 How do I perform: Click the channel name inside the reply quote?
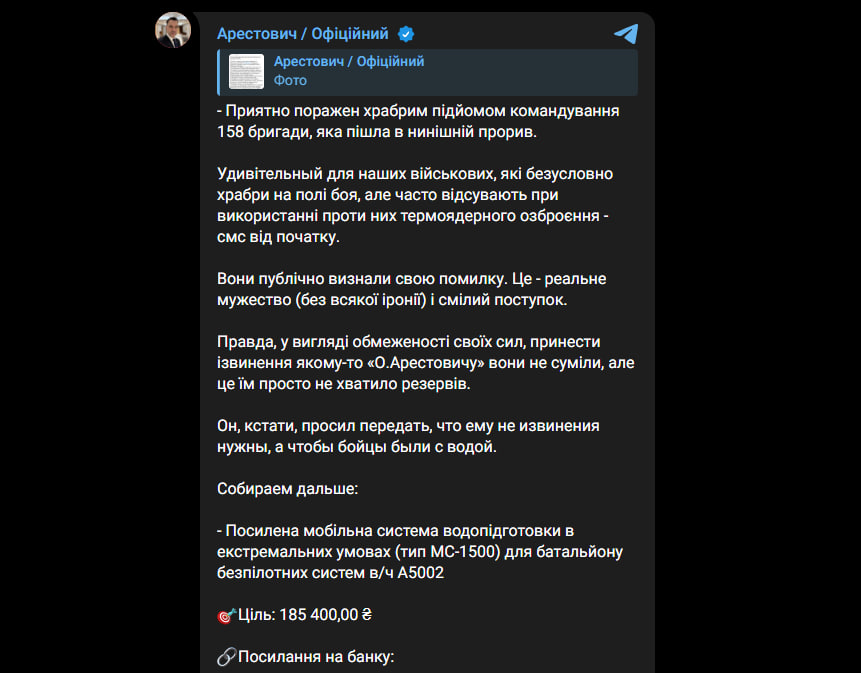click(x=349, y=62)
